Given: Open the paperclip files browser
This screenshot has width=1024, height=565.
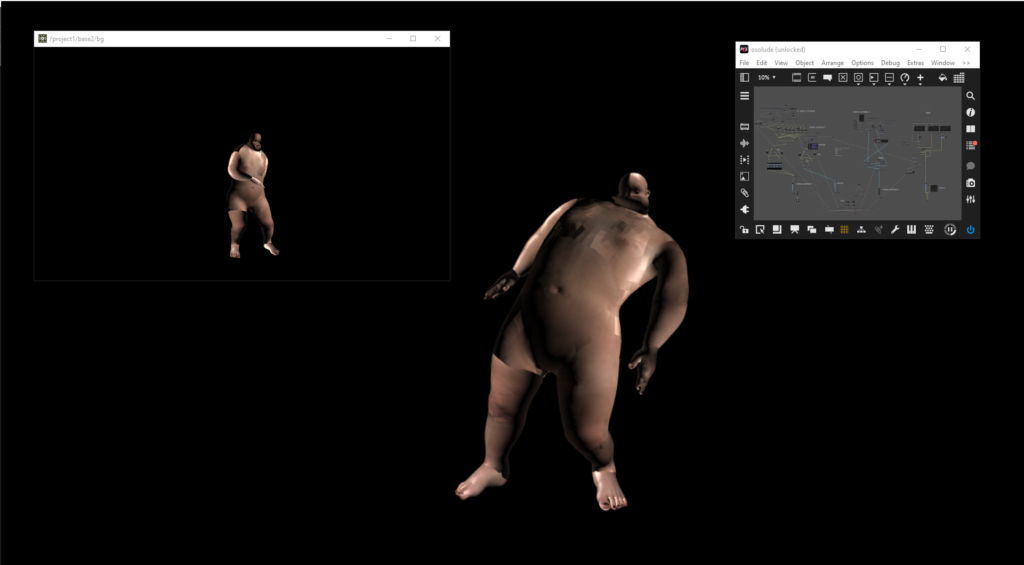Looking at the screenshot, I should [x=744, y=193].
